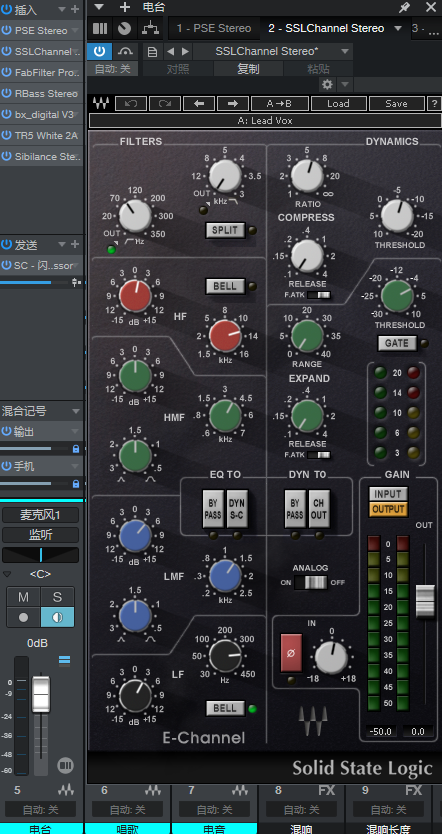Click the Waves undo arrow button

pos(130,103)
